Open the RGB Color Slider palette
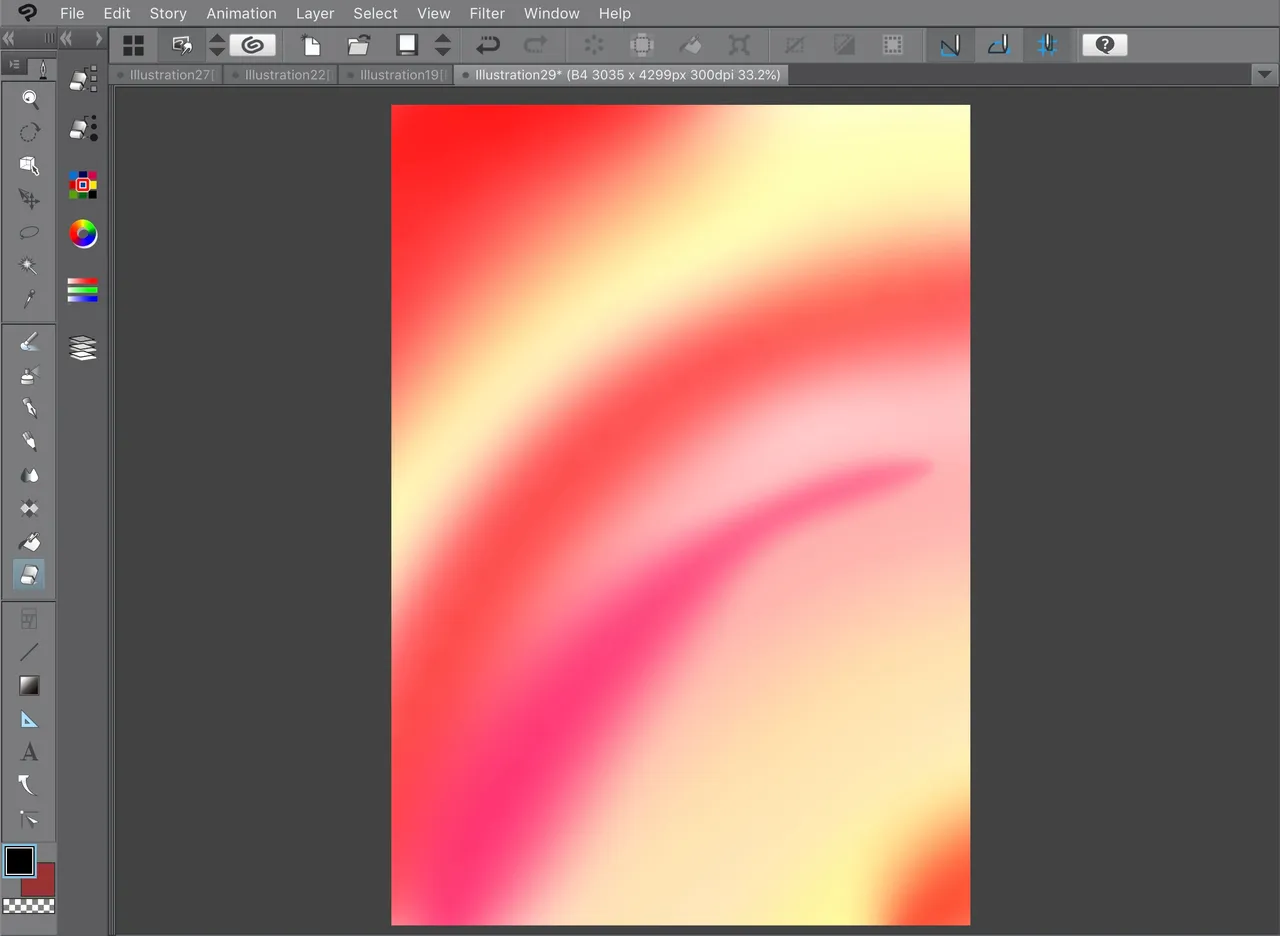This screenshot has height=936, width=1280. (x=83, y=290)
